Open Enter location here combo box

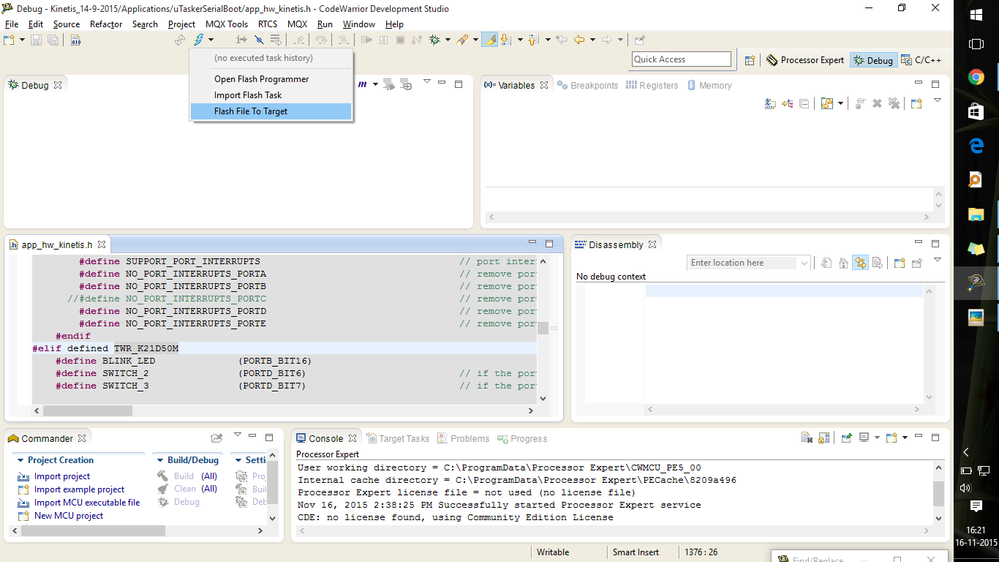pyautogui.click(x=749, y=263)
